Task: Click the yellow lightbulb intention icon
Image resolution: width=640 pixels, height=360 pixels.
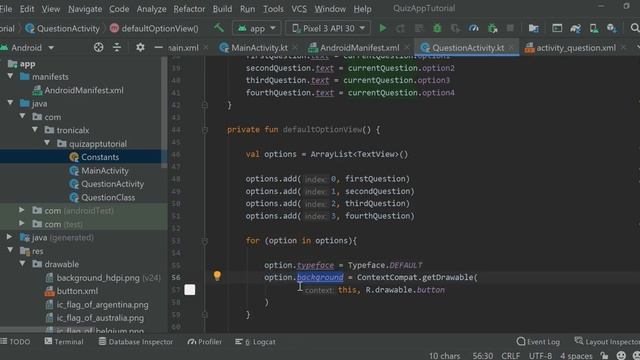Action: coord(217,276)
